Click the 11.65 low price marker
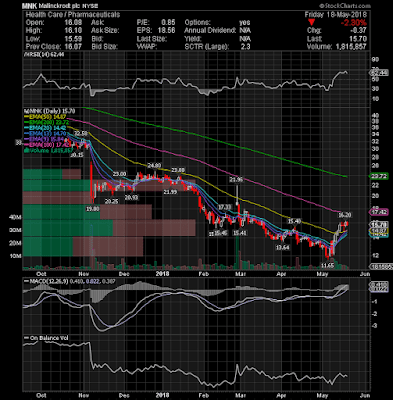Image resolution: width=393 pixels, height=400 pixels. [x=328, y=265]
